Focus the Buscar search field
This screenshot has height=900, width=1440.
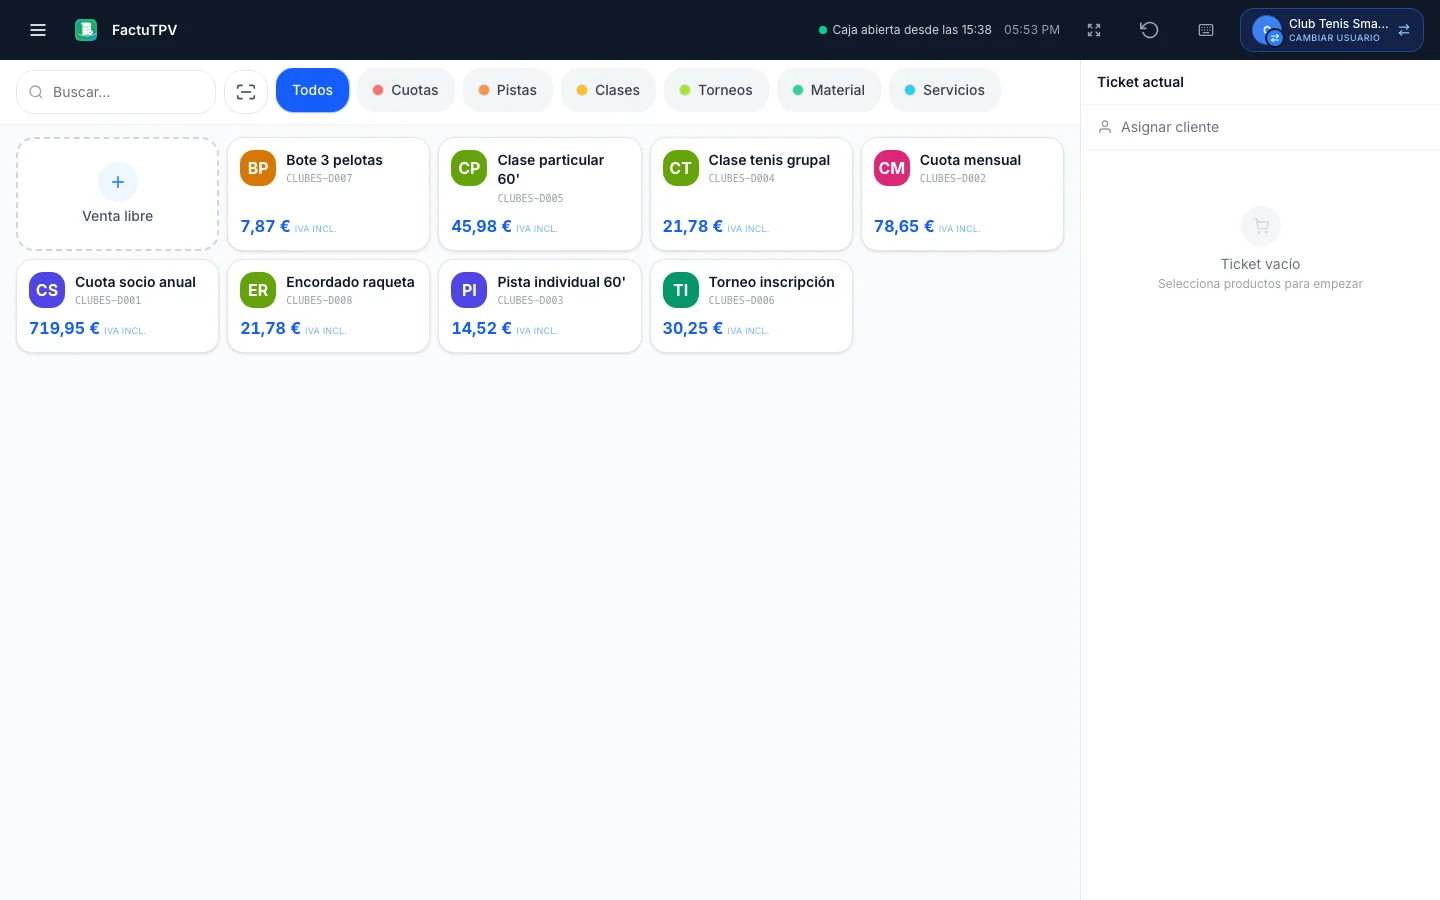click(x=116, y=92)
